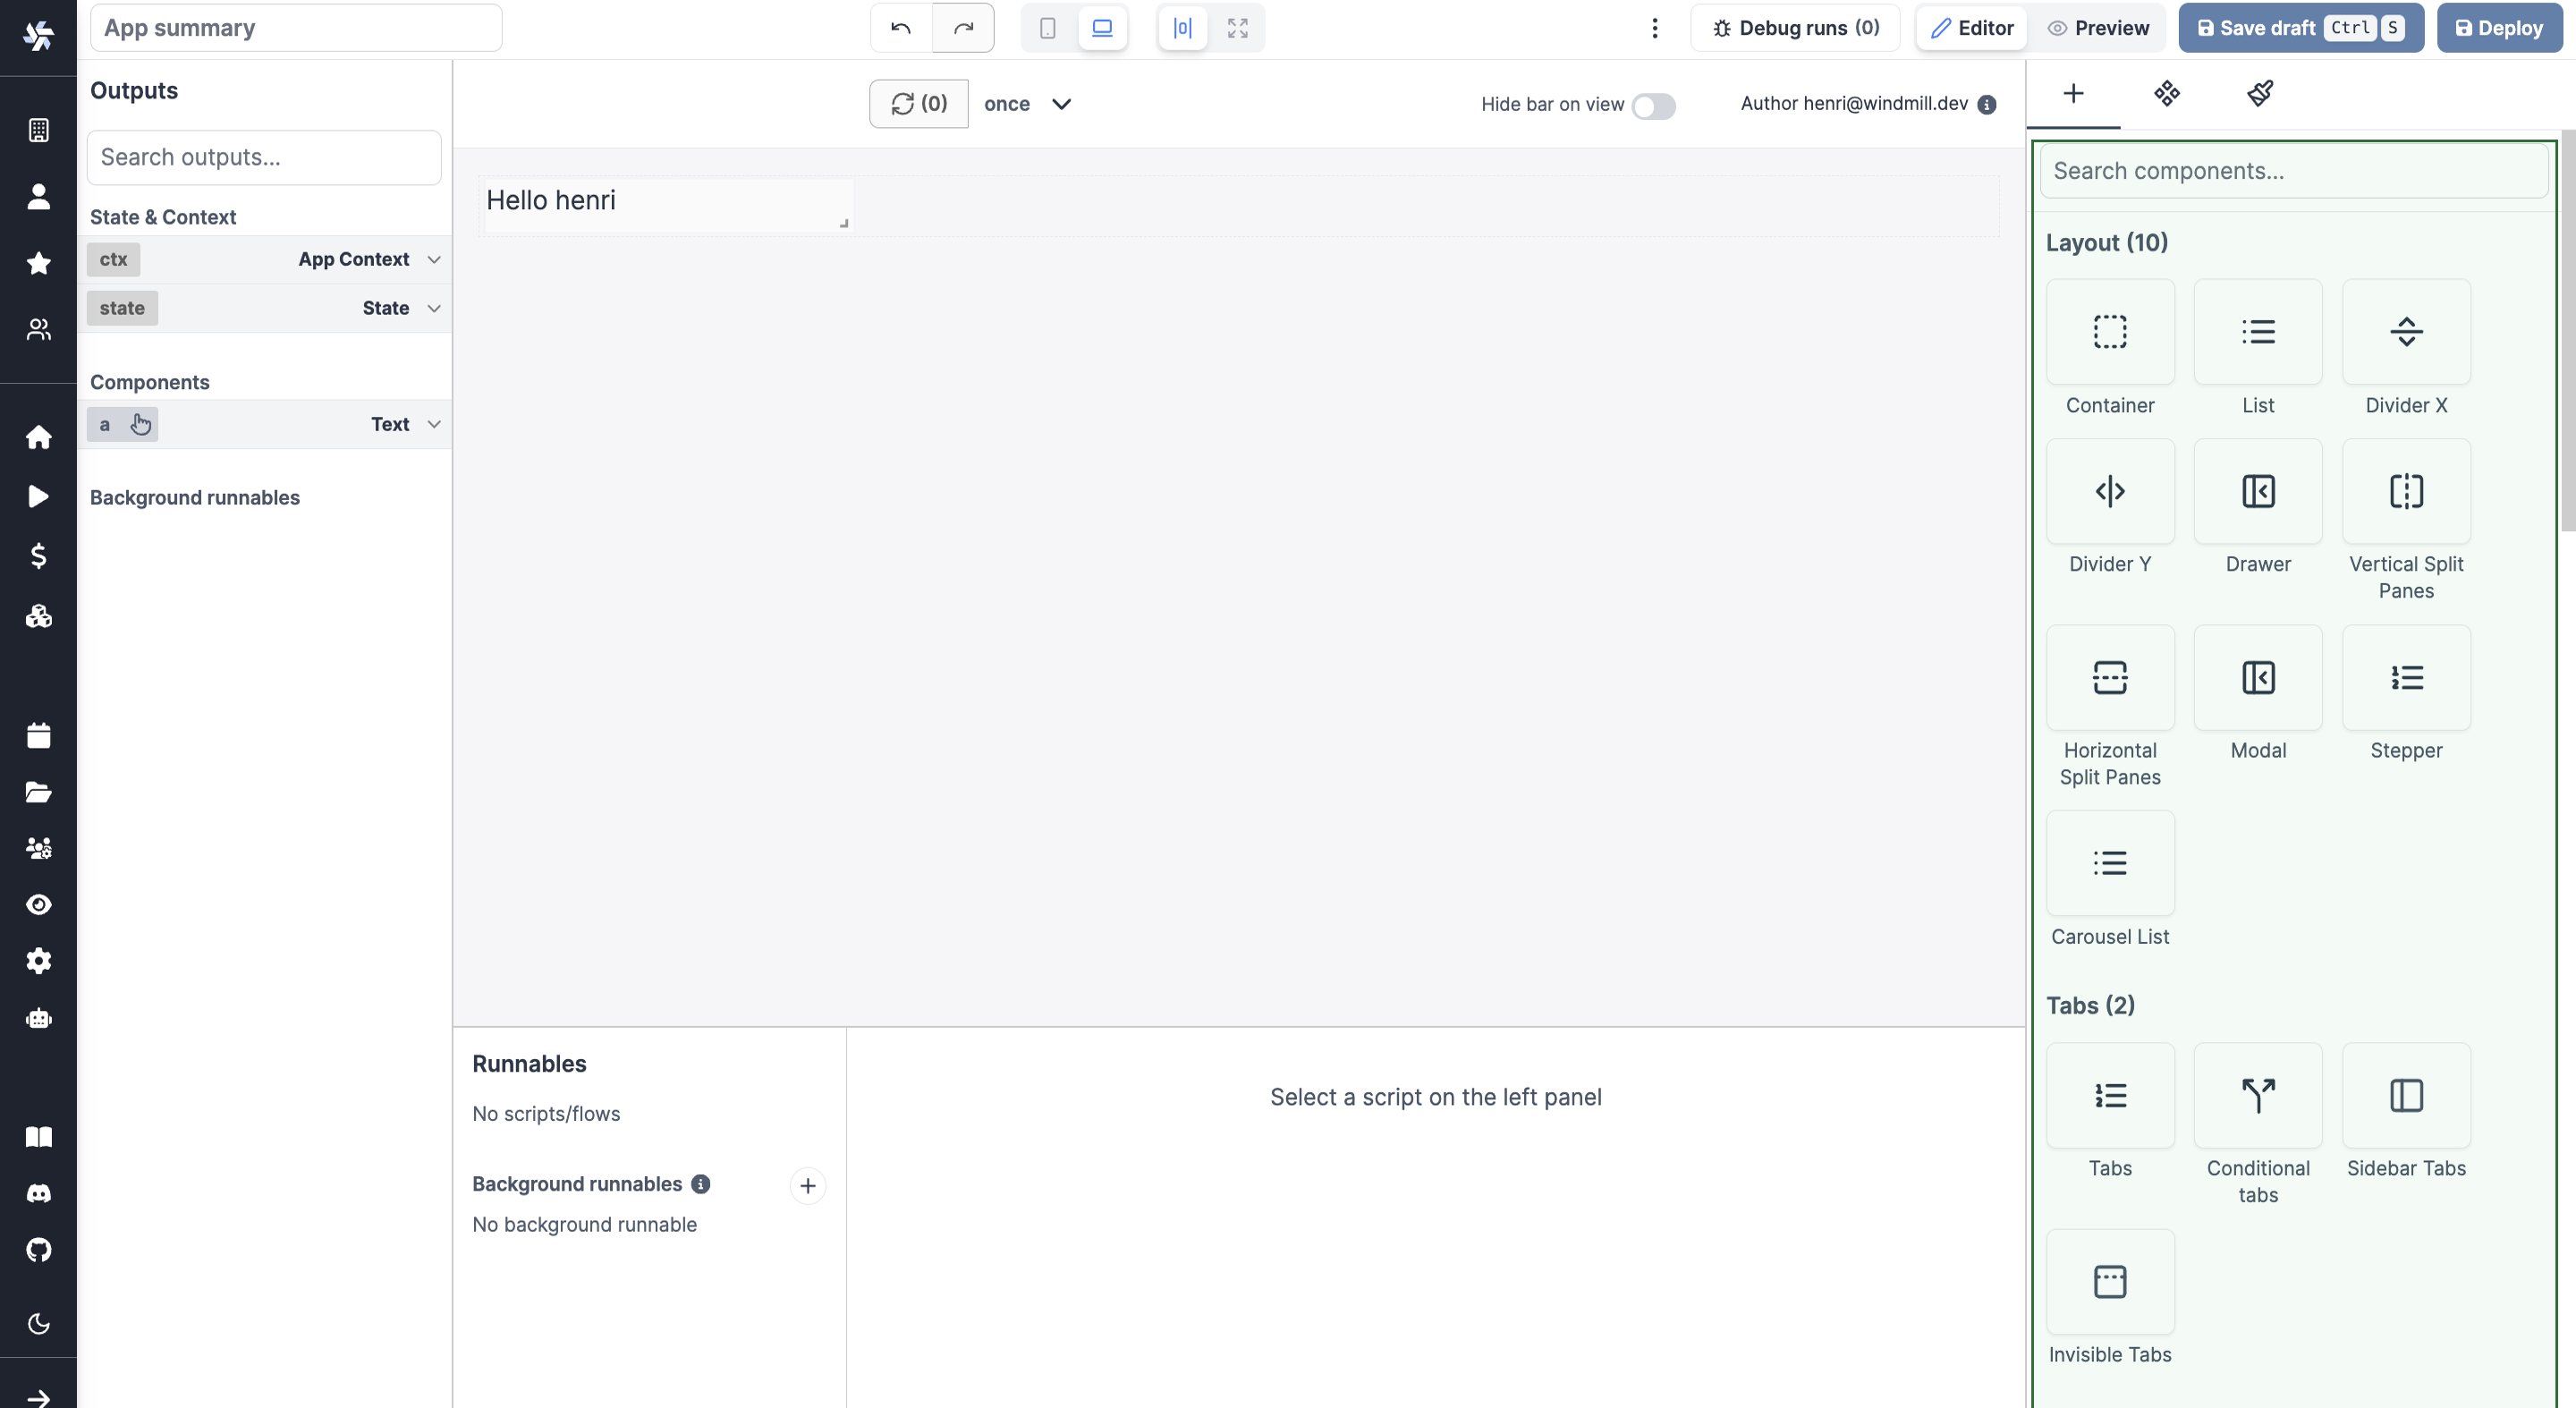Collapse the state output entry
This screenshot has height=1408, width=2576.
coord(434,308)
